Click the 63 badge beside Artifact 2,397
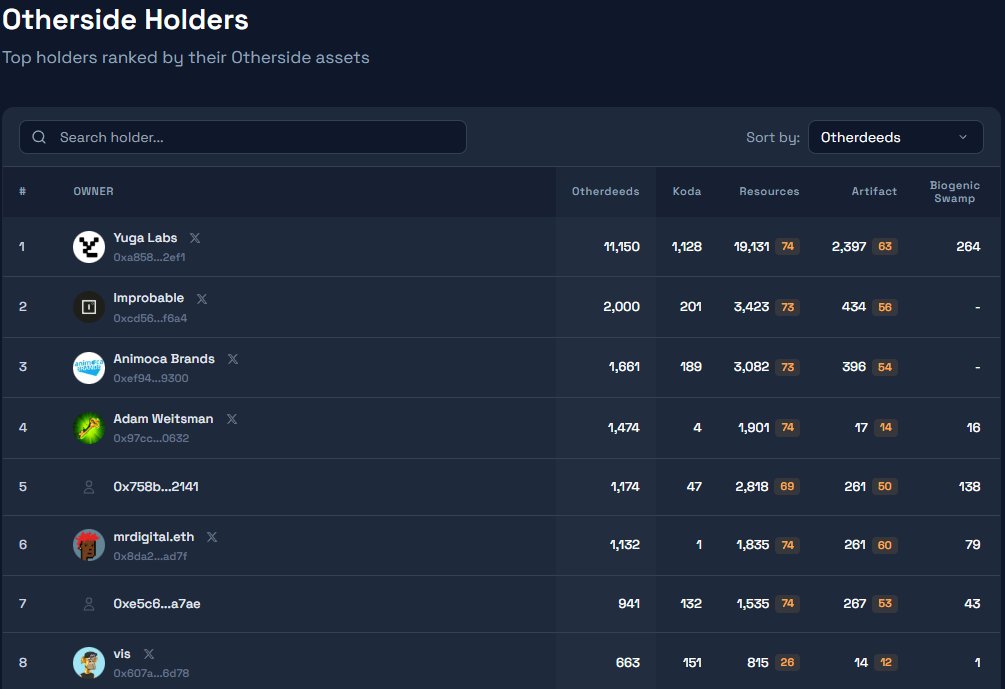The image size is (1005, 689). (885, 247)
